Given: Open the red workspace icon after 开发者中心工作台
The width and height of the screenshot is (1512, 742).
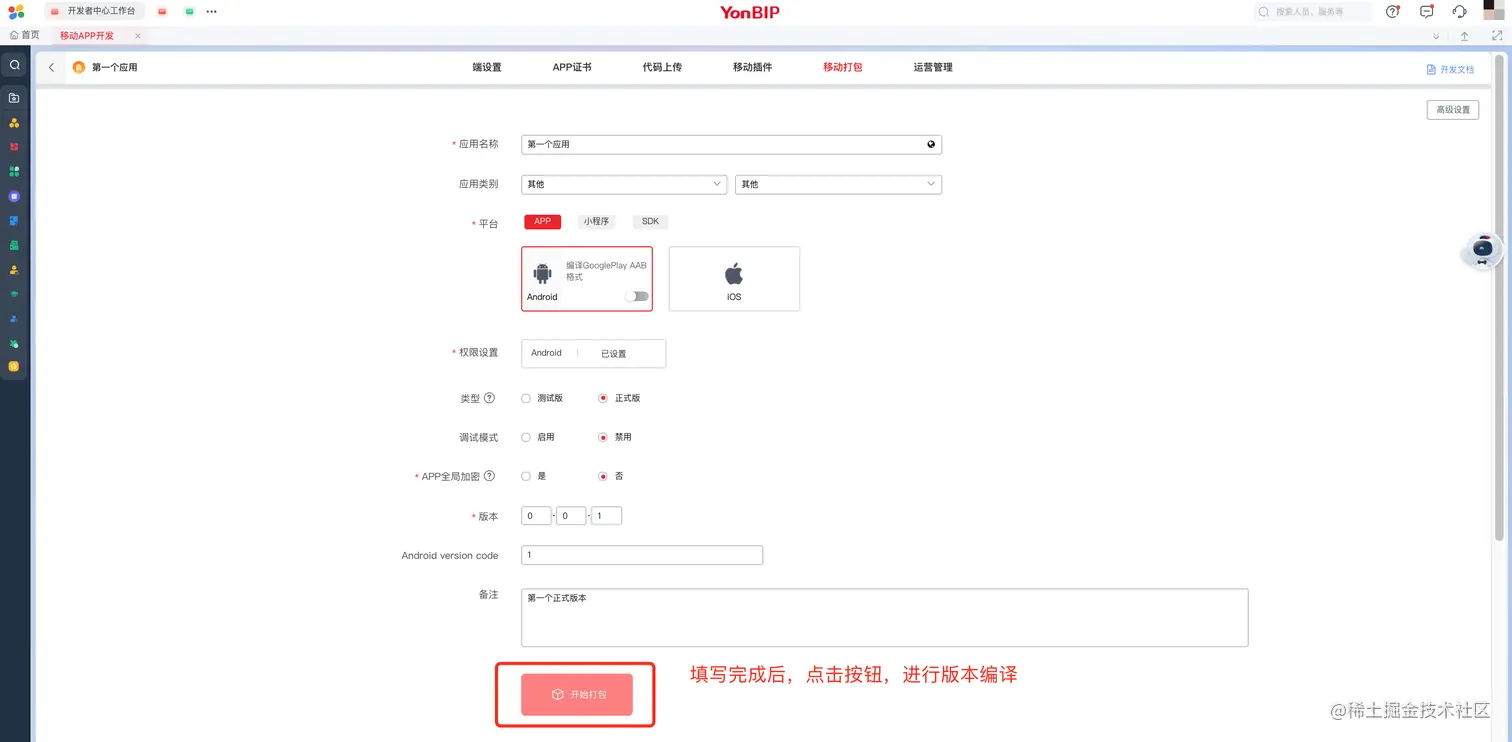Looking at the screenshot, I should coord(162,12).
